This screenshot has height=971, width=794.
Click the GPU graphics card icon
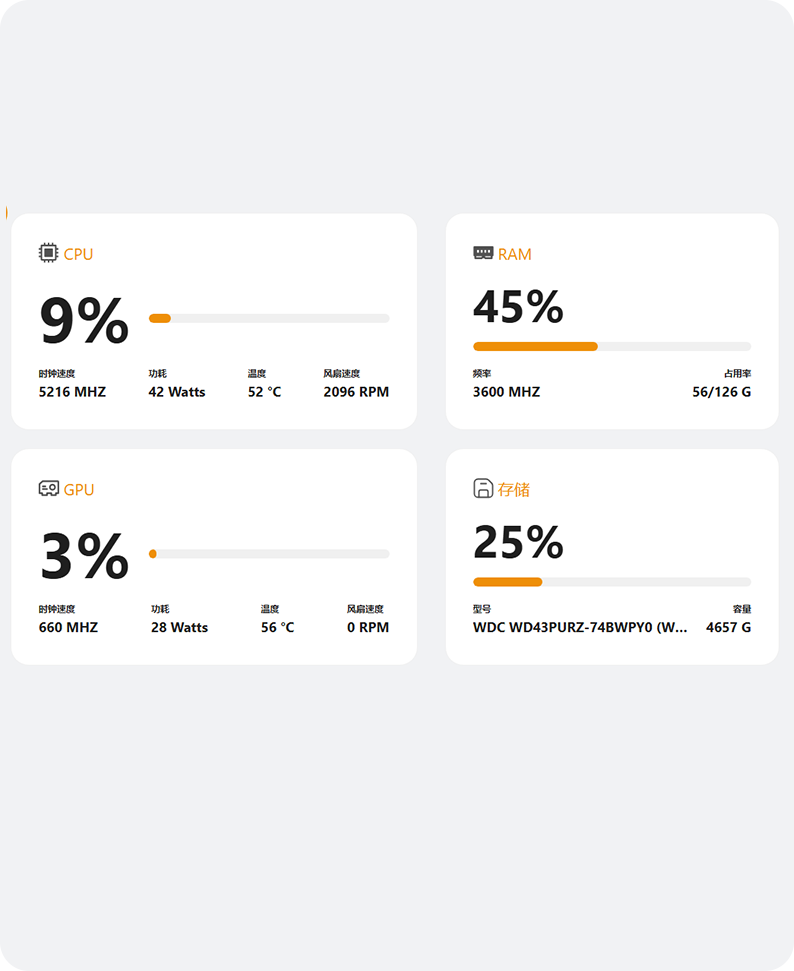coord(48,489)
